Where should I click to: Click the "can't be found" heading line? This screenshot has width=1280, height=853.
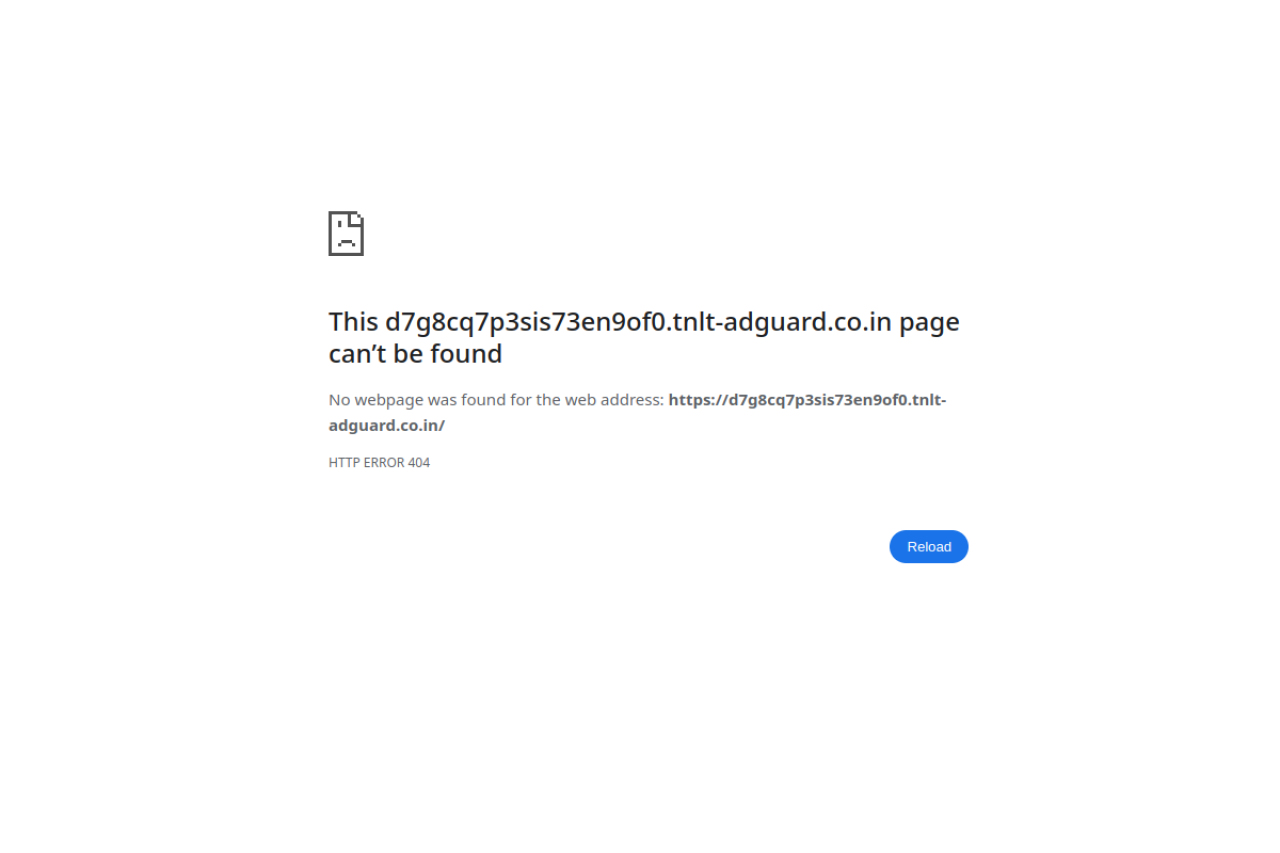coord(415,354)
